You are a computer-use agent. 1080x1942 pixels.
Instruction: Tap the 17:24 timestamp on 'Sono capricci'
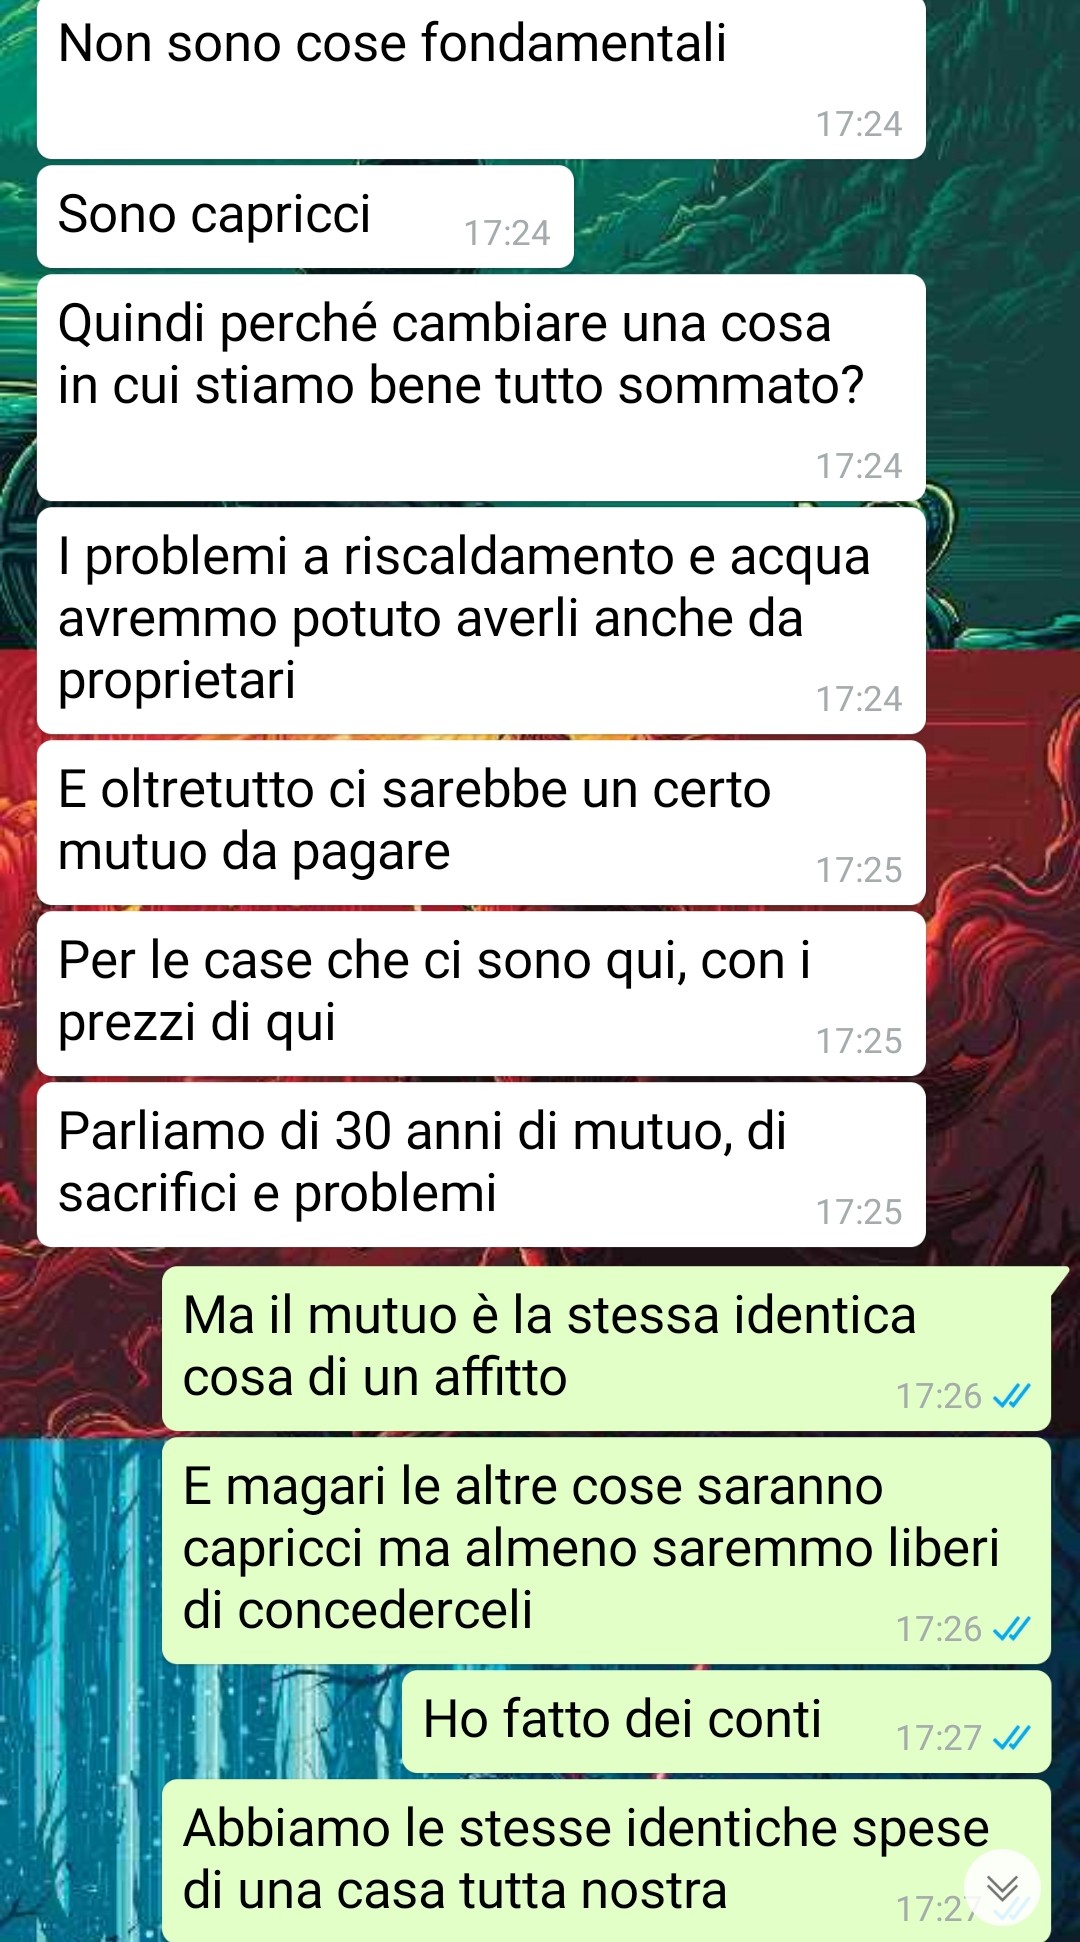tap(507, 233)
